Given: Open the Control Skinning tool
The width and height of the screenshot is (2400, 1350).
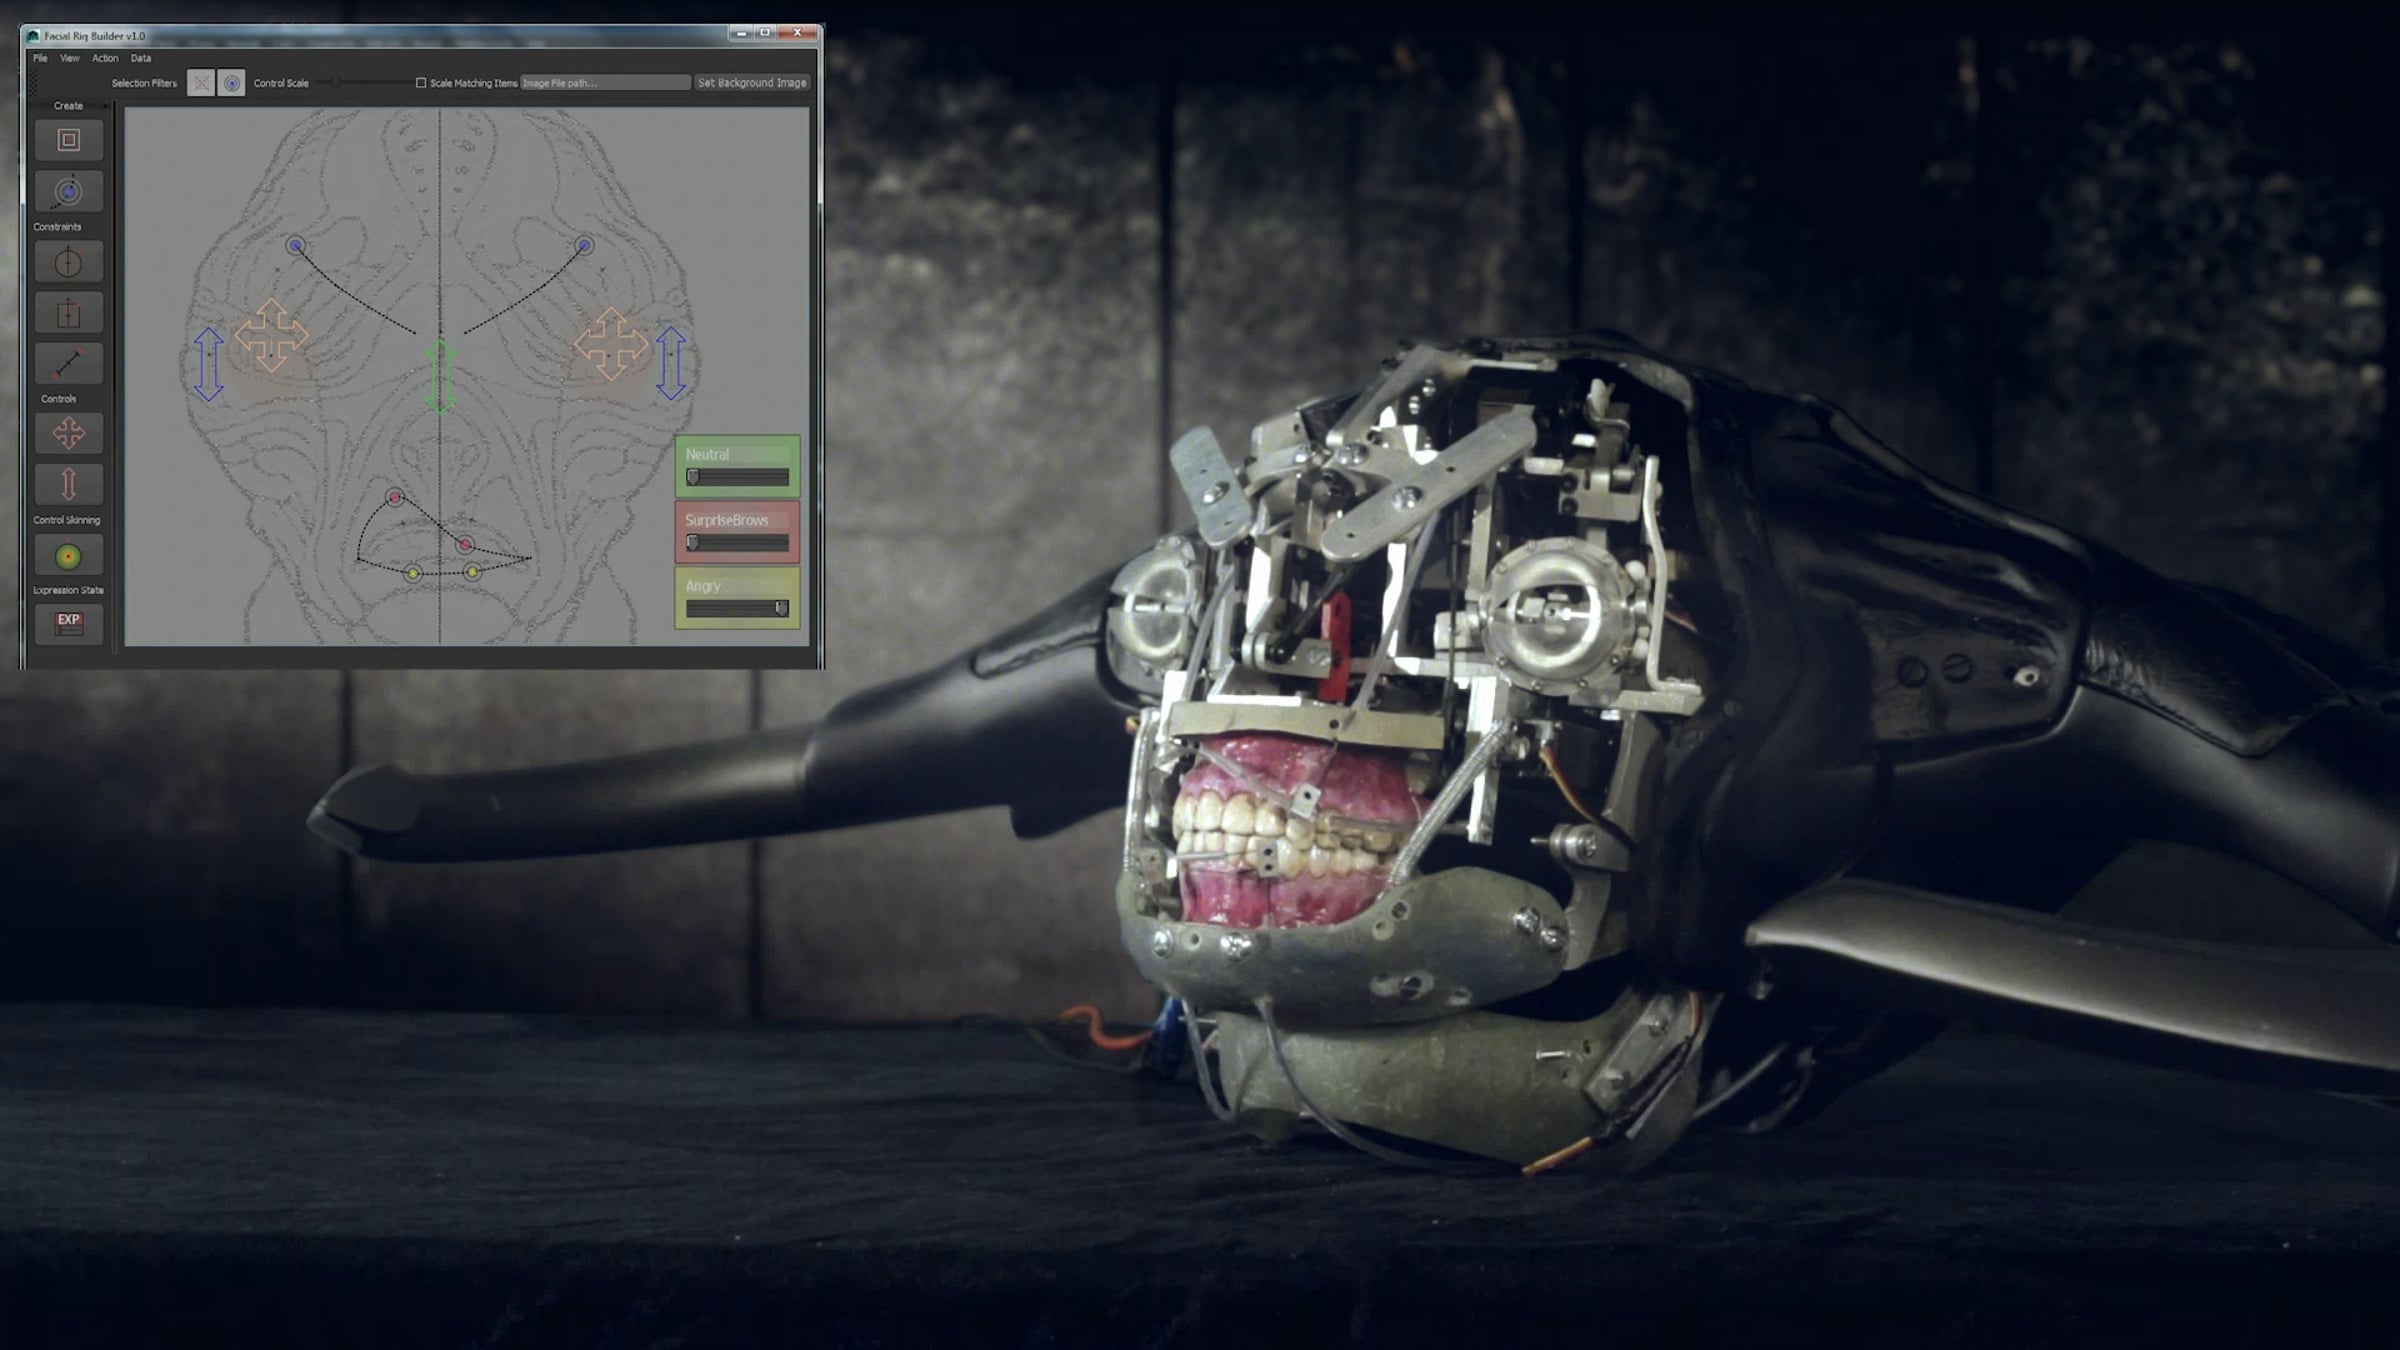Looking at the screenshot, I should point(68,556).
